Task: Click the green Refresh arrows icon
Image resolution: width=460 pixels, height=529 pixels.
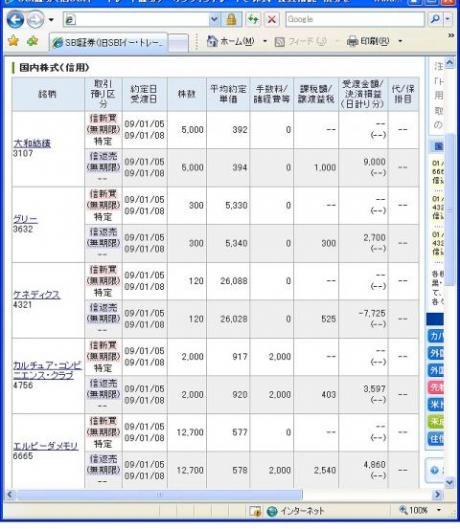Action: 253,20
